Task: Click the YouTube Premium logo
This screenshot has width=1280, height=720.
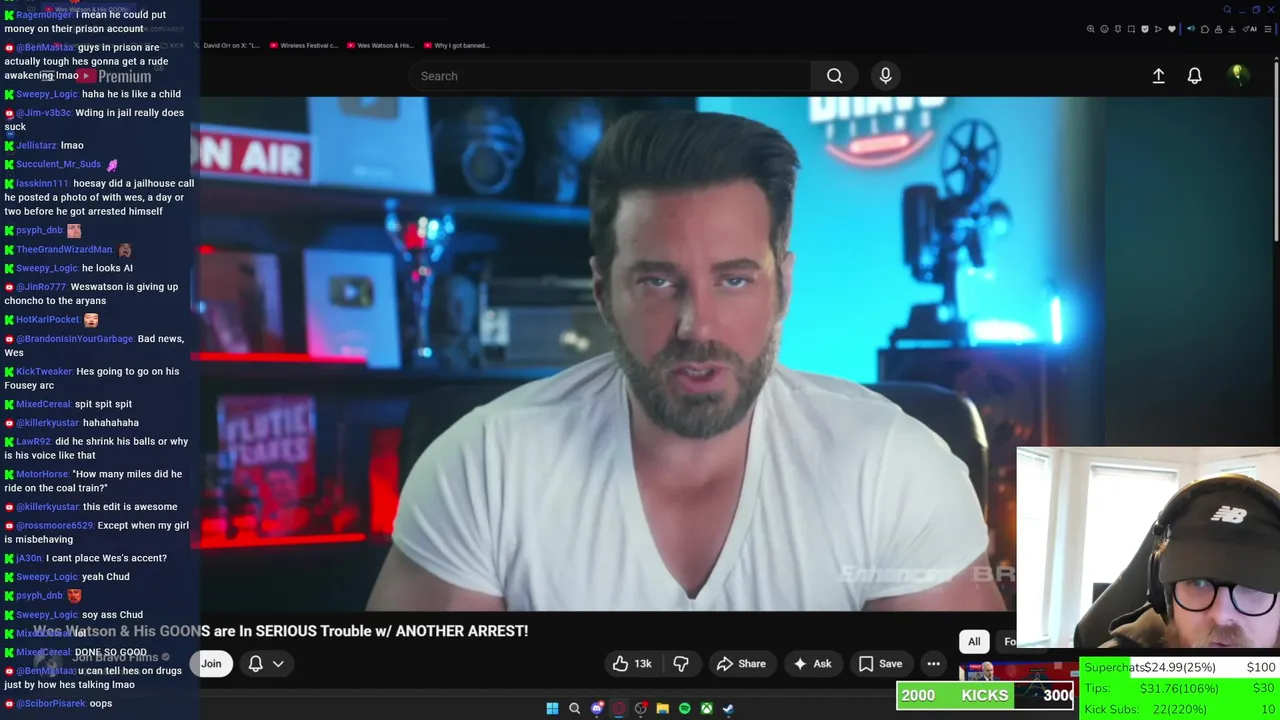Action: (x=114, y=76)
